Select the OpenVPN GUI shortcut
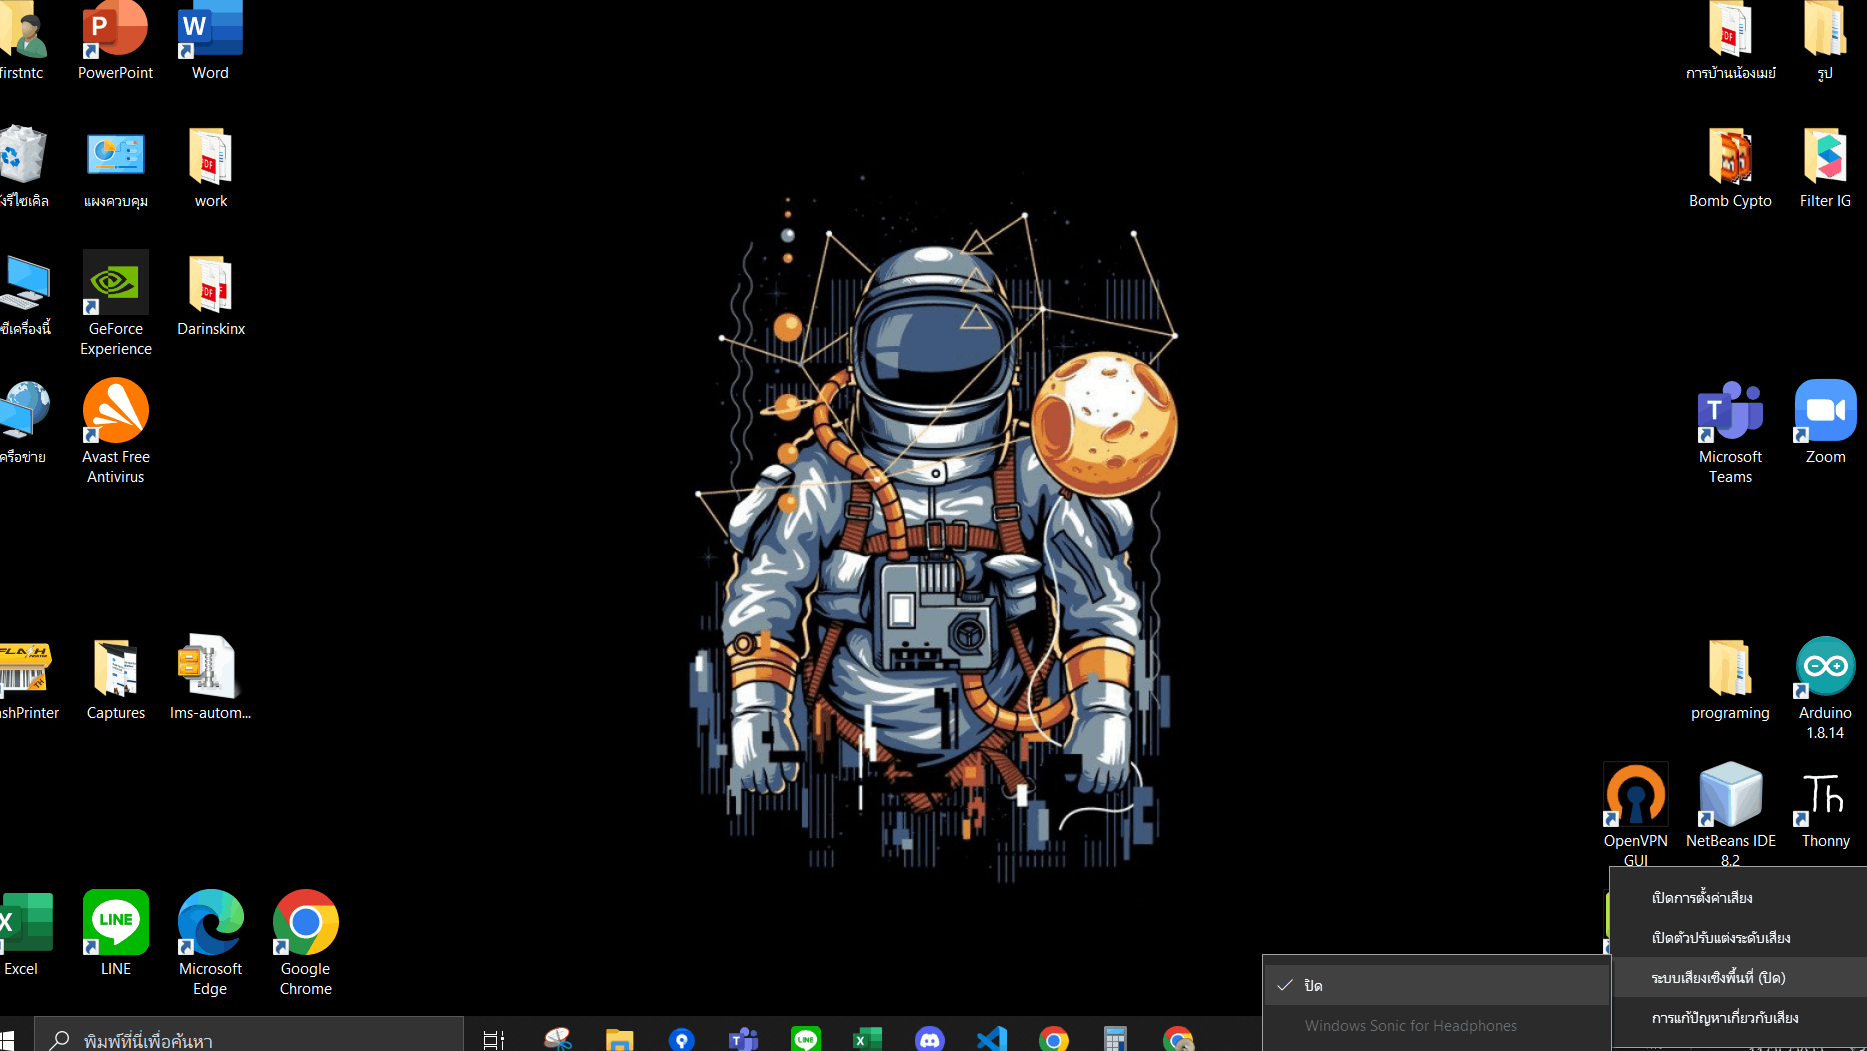1867x1051 pixels. [1636, 814]
